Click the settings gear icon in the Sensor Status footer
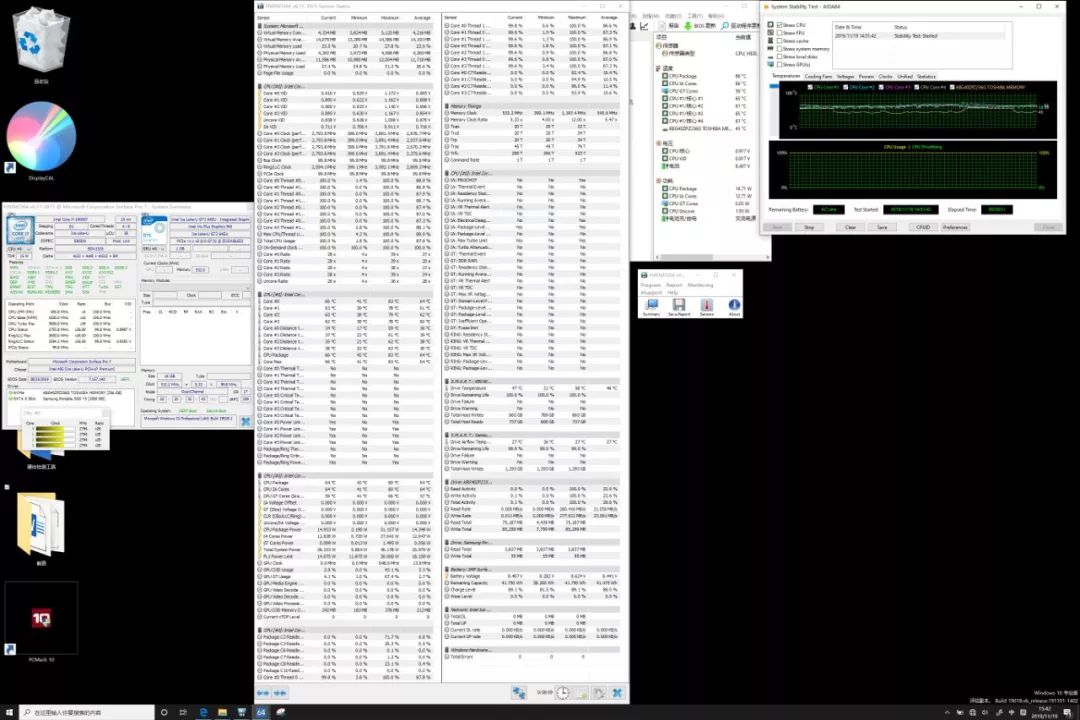1080x720 pixels. pos(599,693)
